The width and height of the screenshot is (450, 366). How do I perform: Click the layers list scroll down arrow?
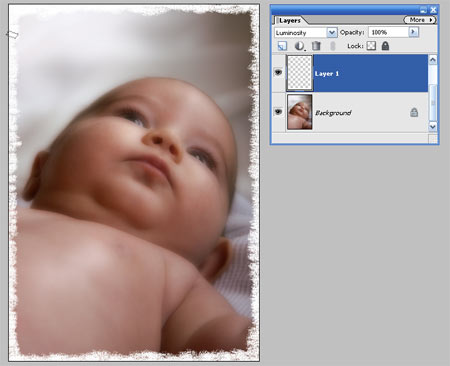[433, 126]
